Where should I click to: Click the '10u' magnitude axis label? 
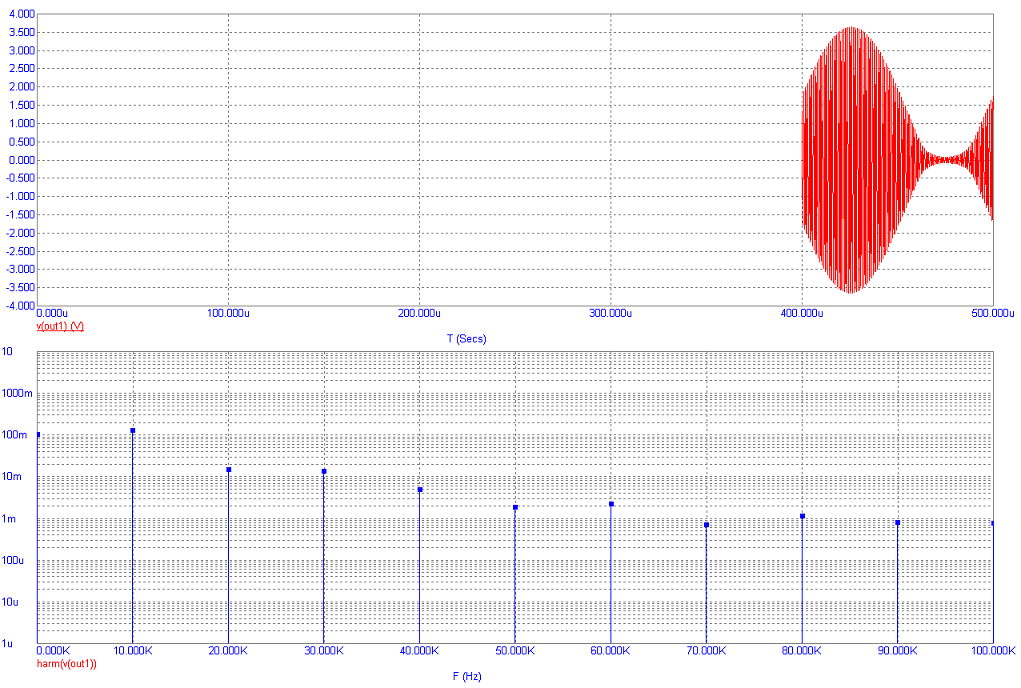coord(10,602)
